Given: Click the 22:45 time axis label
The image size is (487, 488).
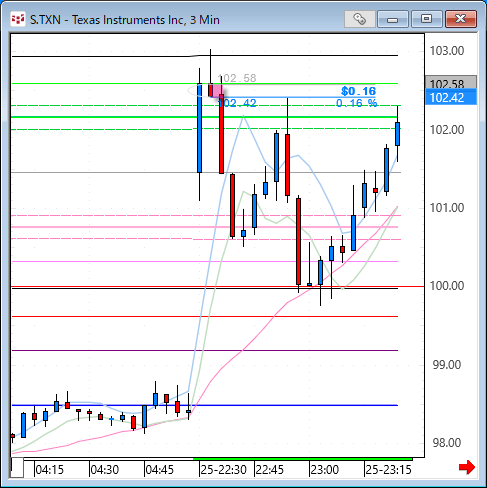Looking at the screenshot, I should [269, 470].
